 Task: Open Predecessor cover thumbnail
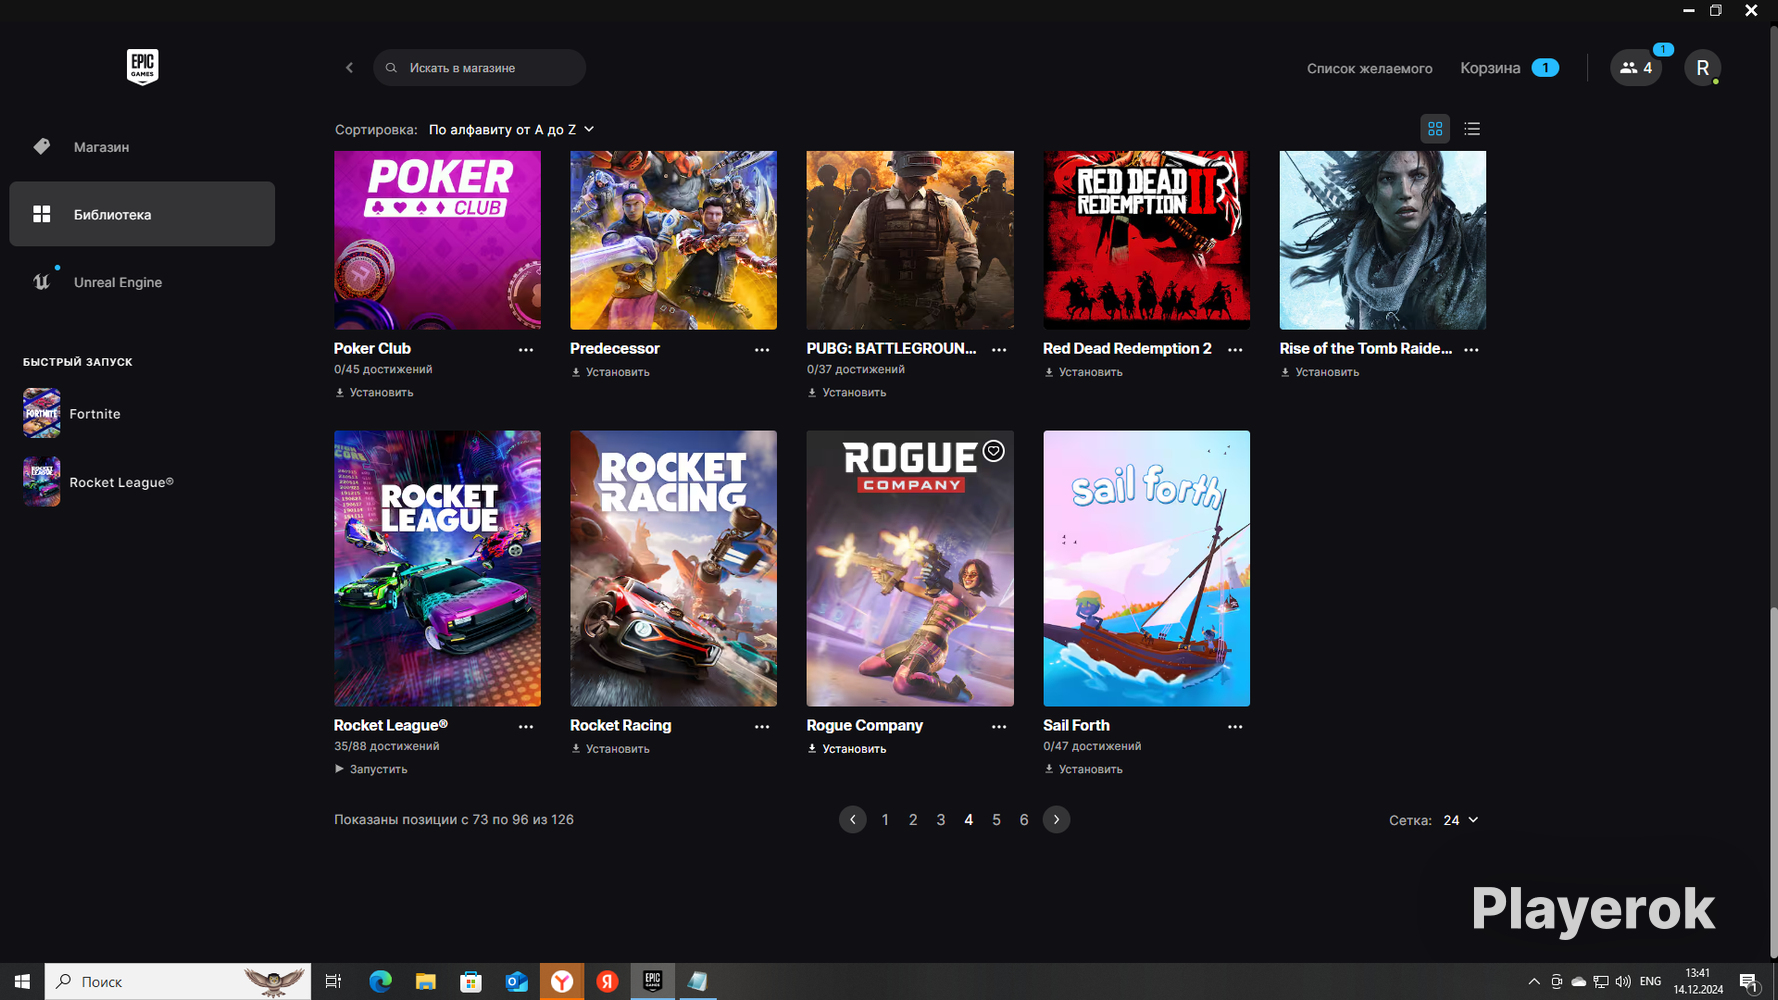click(x=673, y=240)
